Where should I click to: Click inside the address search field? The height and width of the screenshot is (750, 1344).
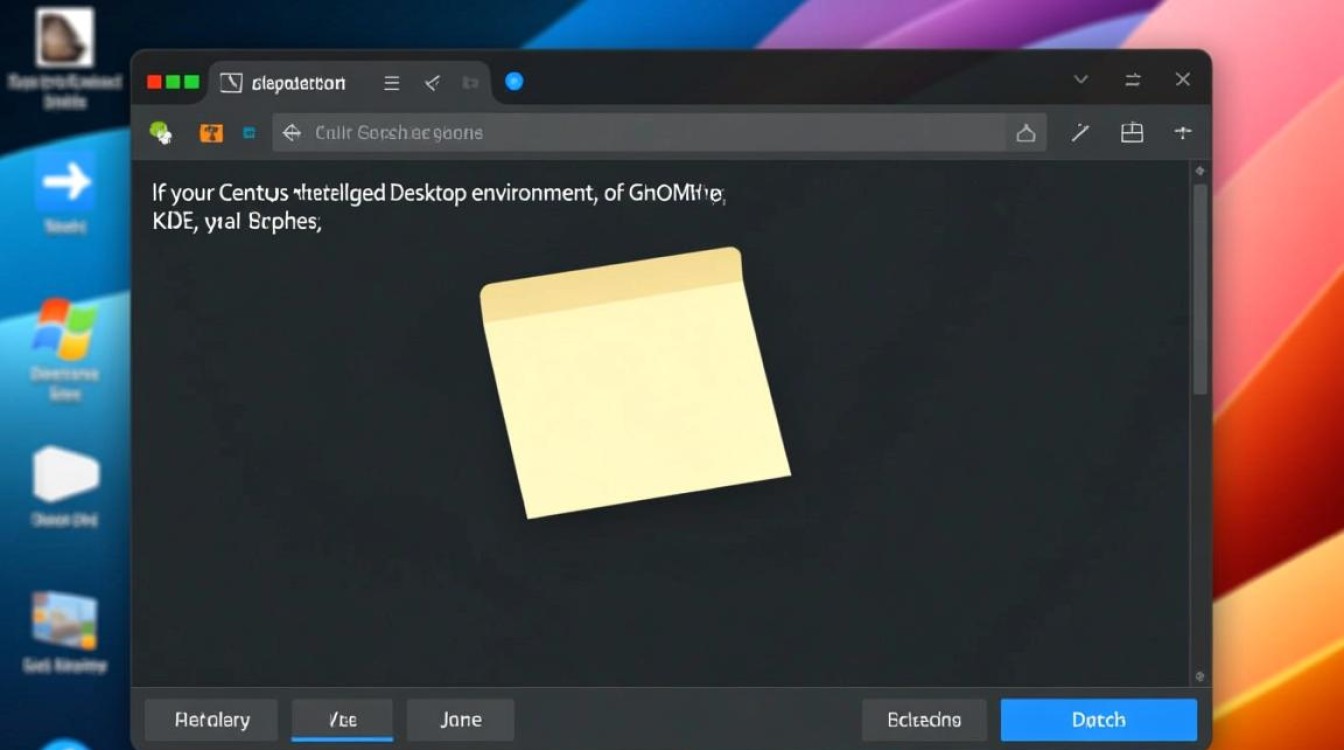[x=640, y=133]
